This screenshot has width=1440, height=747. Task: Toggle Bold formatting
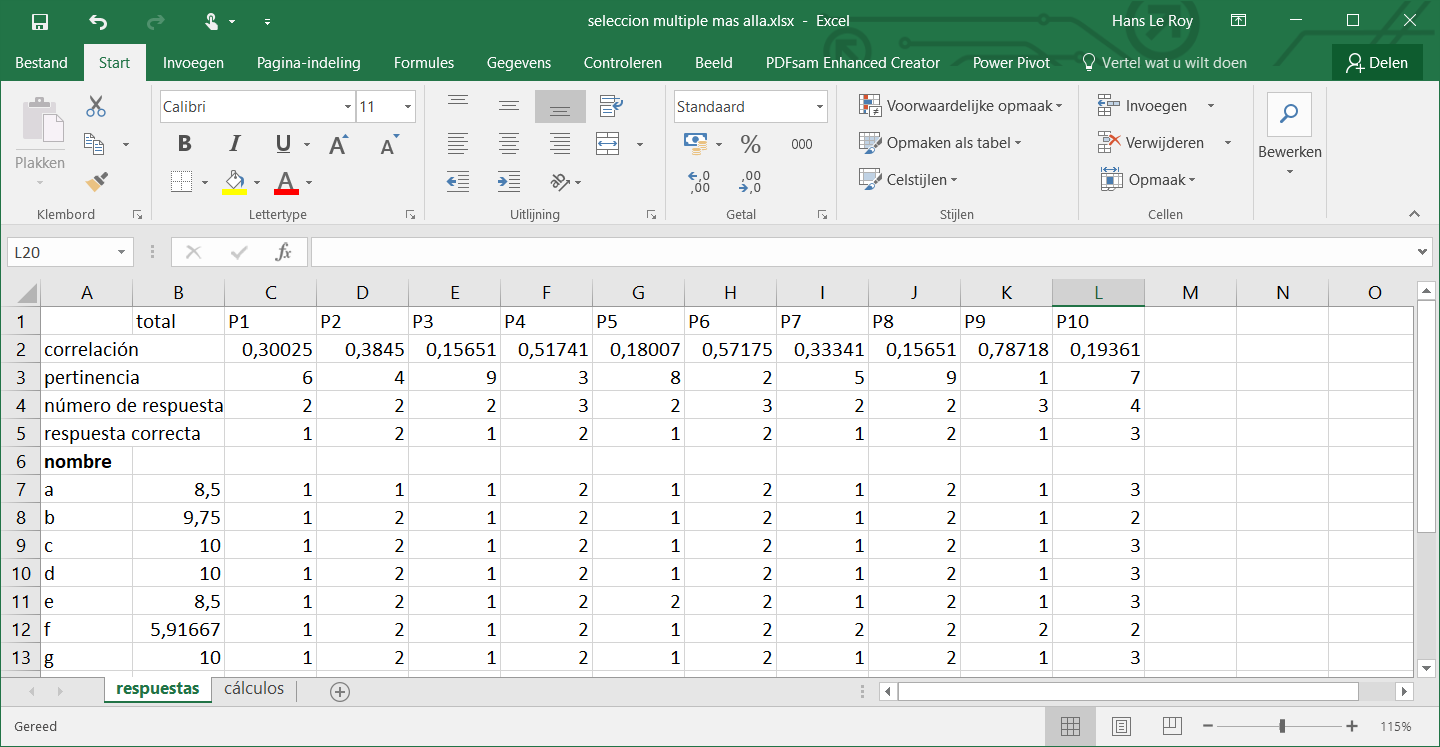[x=184, y=144]
